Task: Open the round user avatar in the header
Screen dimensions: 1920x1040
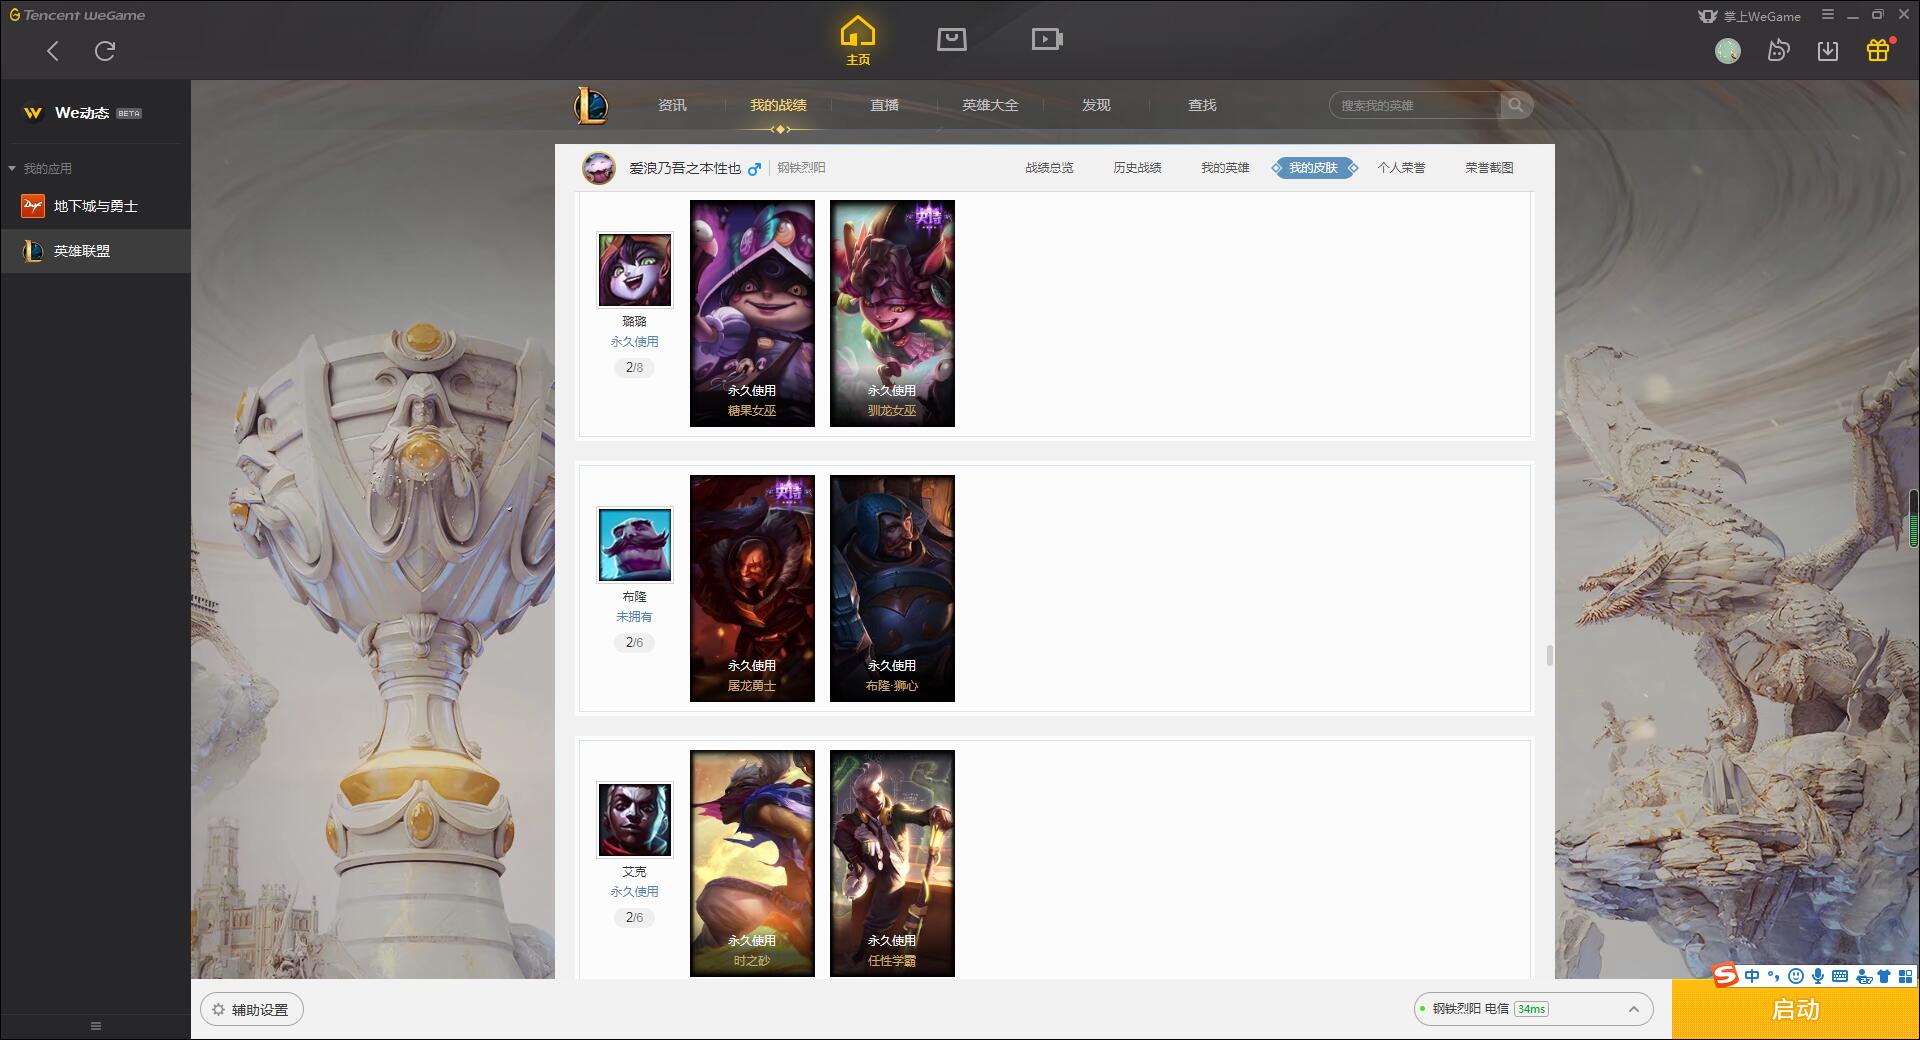Action: (x=1728, y=51)
